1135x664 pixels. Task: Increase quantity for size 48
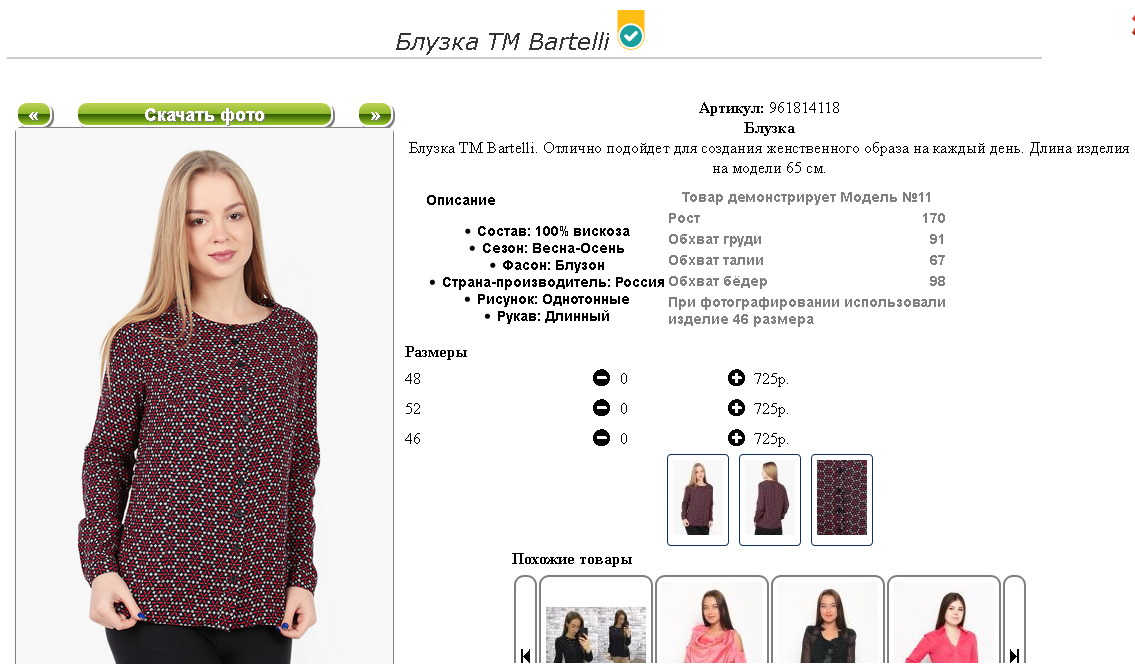pos(736,378)
